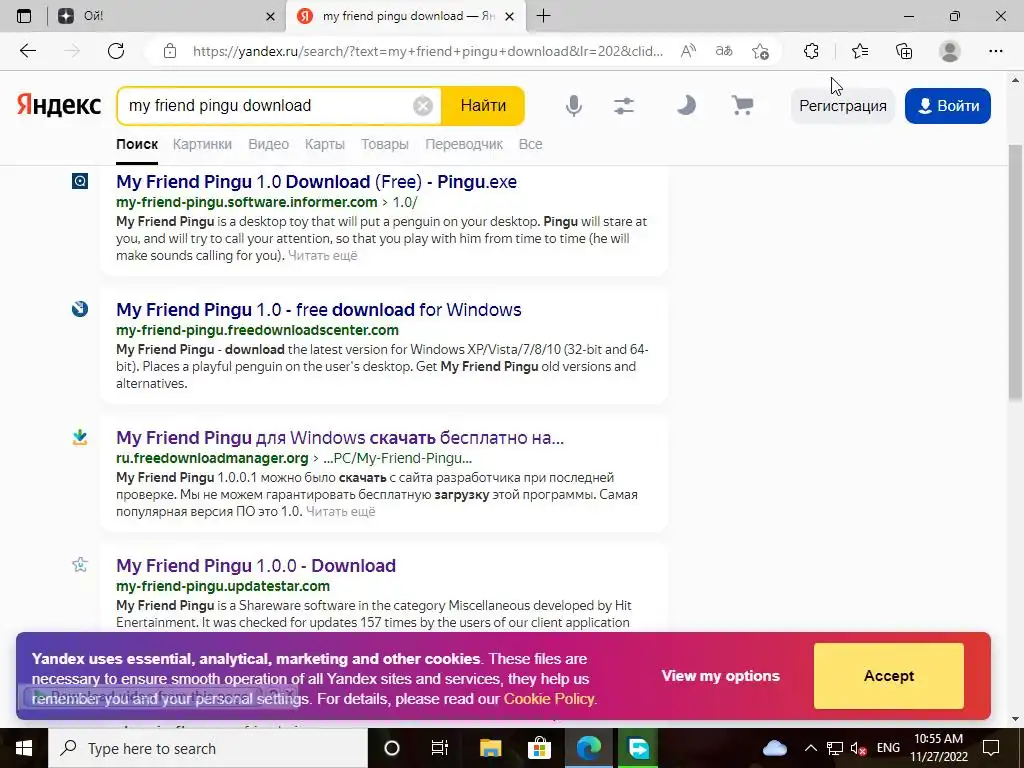
Task: Open the browser profile avatar
Action: click(x=950, y=51)
